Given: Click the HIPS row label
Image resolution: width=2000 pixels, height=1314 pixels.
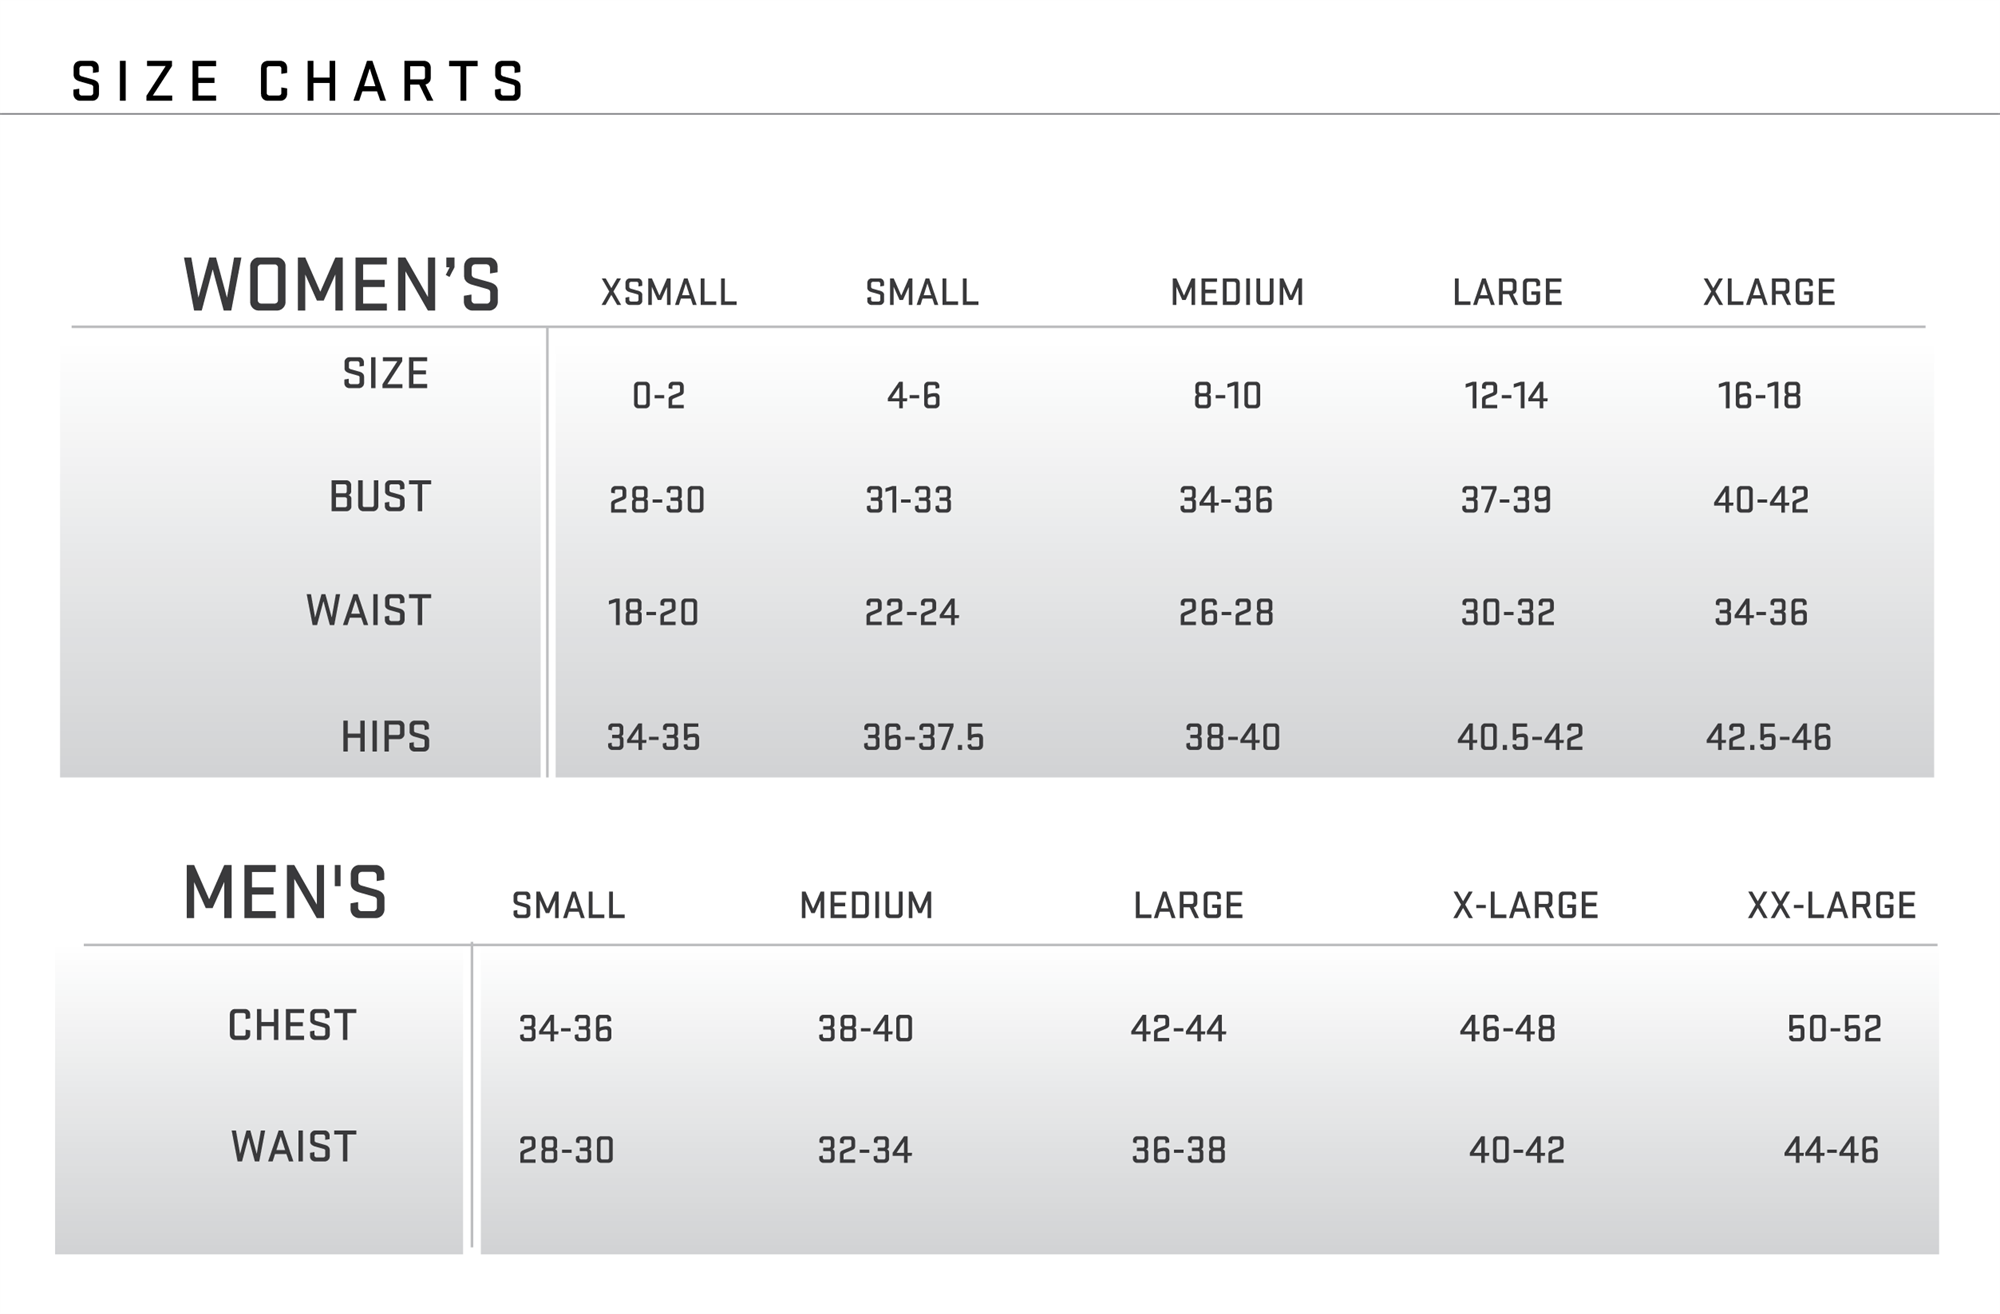Looking at the screenshot, I should tap(385, 737).
